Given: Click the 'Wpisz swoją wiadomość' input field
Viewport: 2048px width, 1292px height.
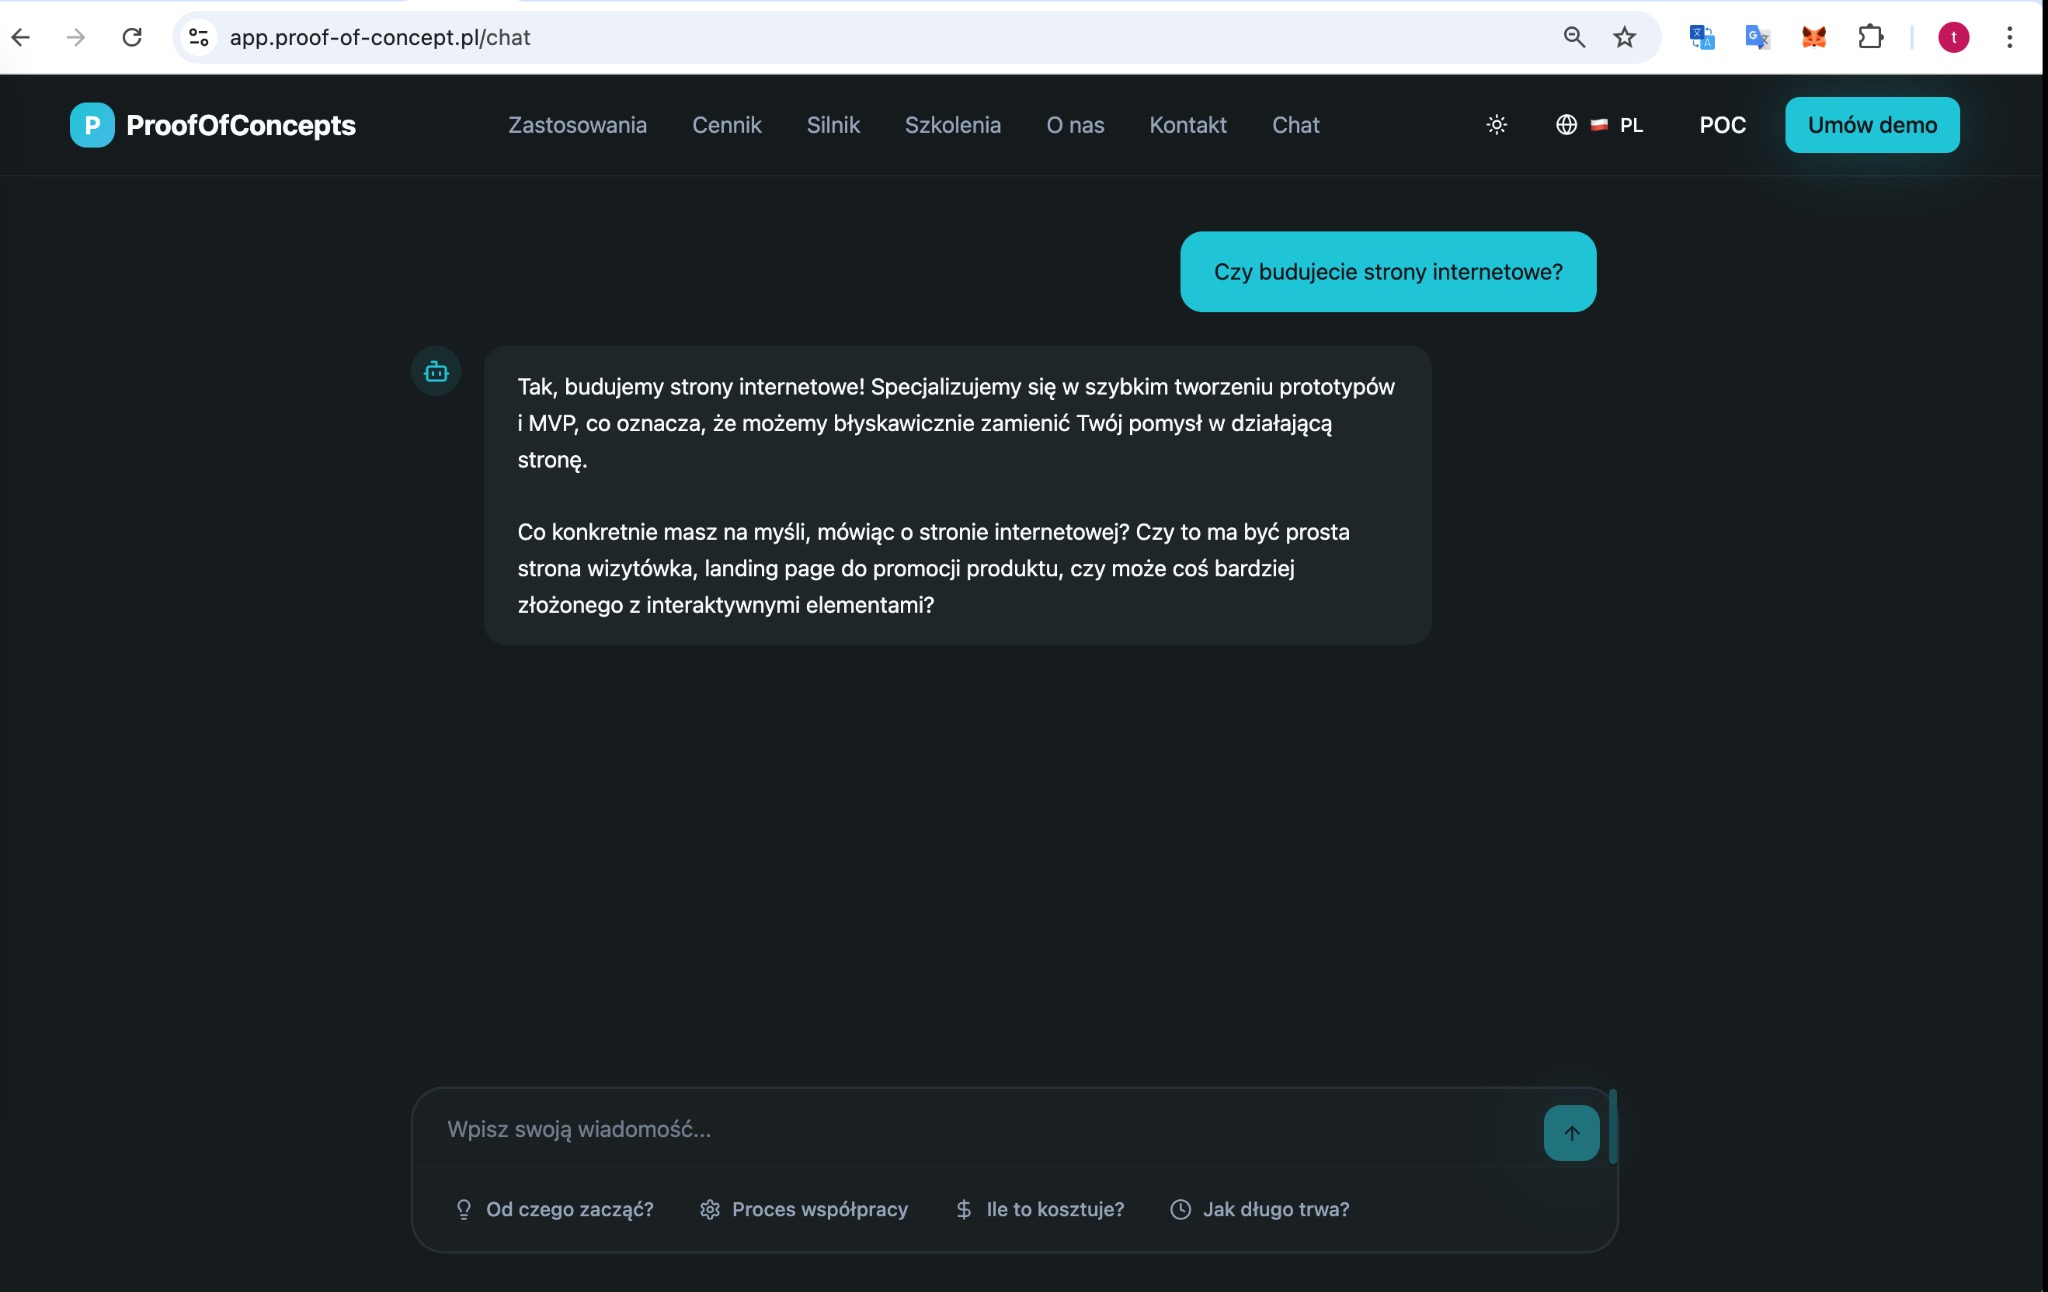Looking at the screenshot, I should coord(900,1130).
